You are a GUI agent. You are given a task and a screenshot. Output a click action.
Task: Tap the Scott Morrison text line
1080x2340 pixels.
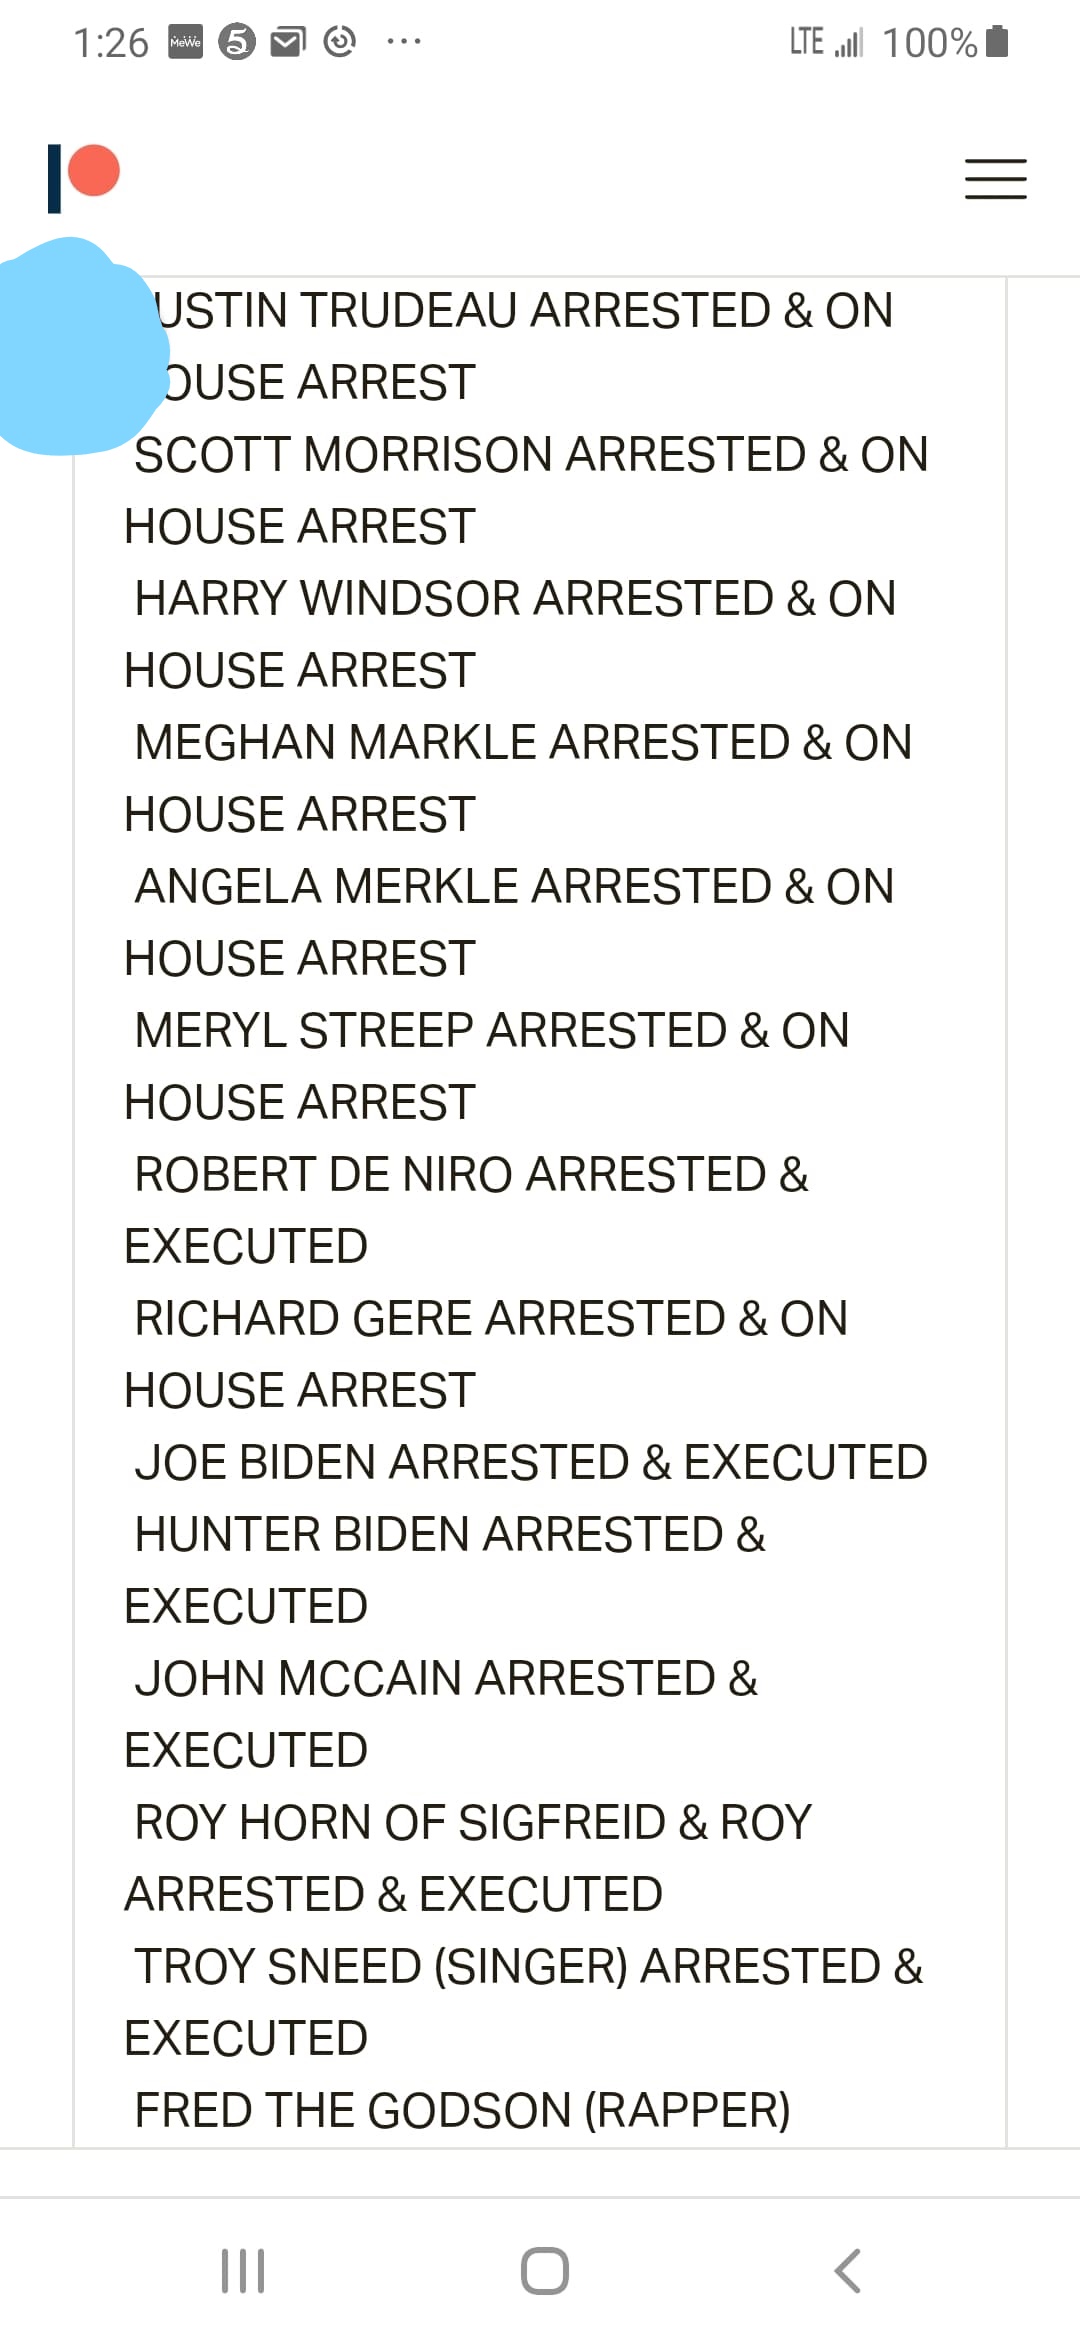click(531, 455)
